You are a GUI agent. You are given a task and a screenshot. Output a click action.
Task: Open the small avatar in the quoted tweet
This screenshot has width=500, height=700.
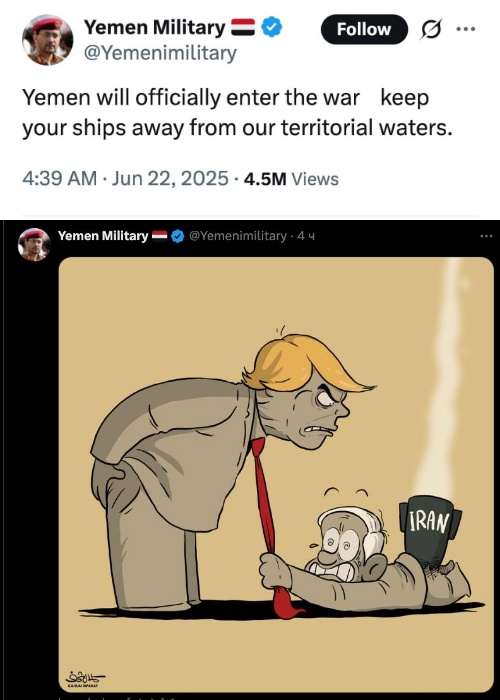tap(34, 245)
